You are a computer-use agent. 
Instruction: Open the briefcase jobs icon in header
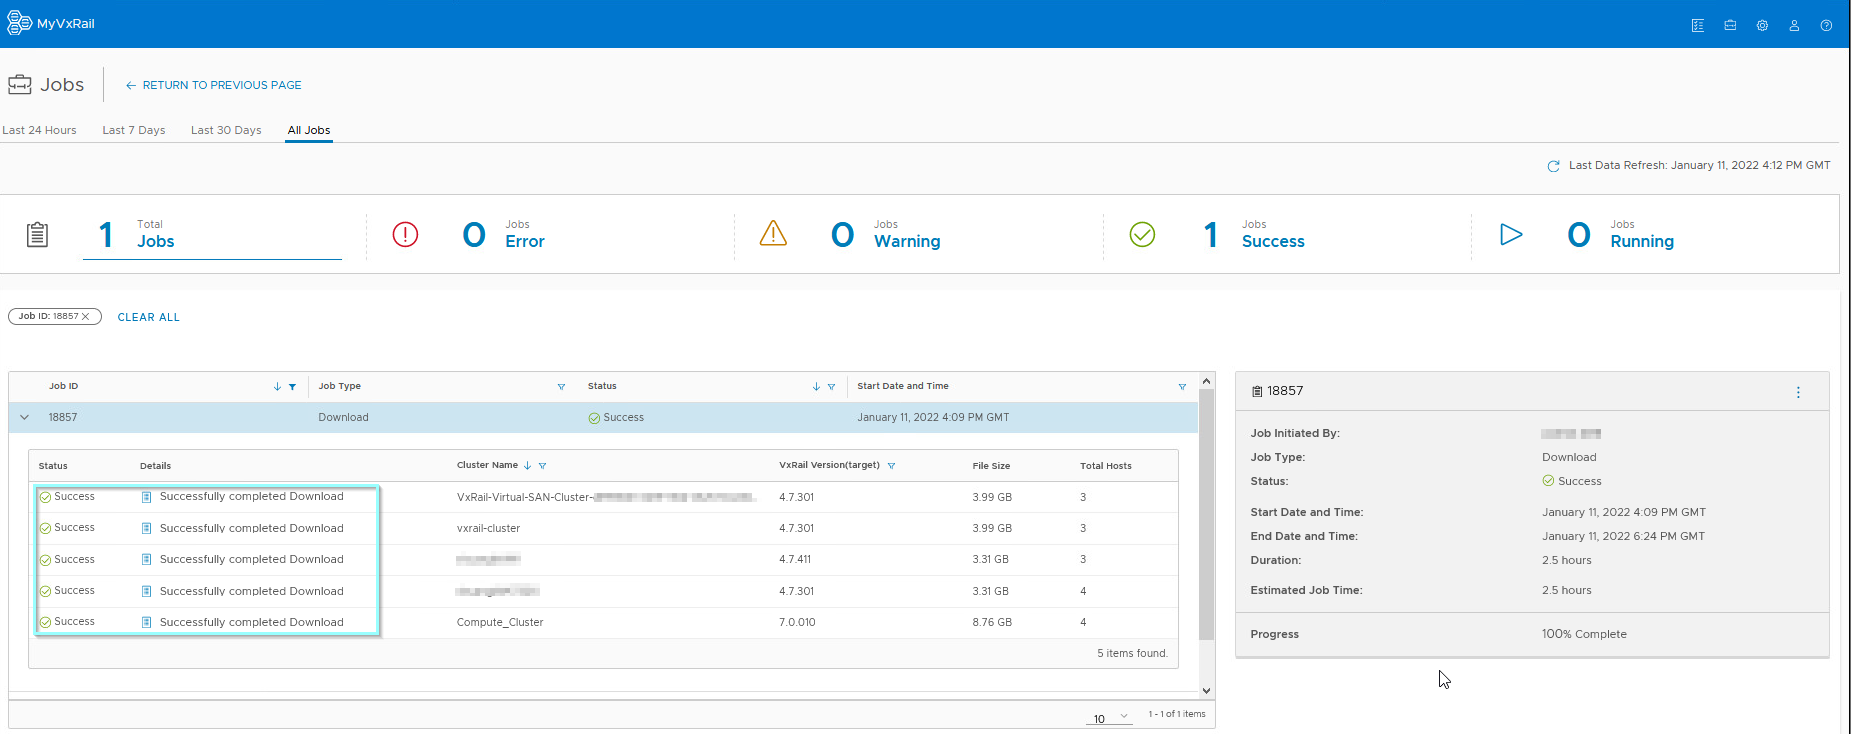point(1730,25)
